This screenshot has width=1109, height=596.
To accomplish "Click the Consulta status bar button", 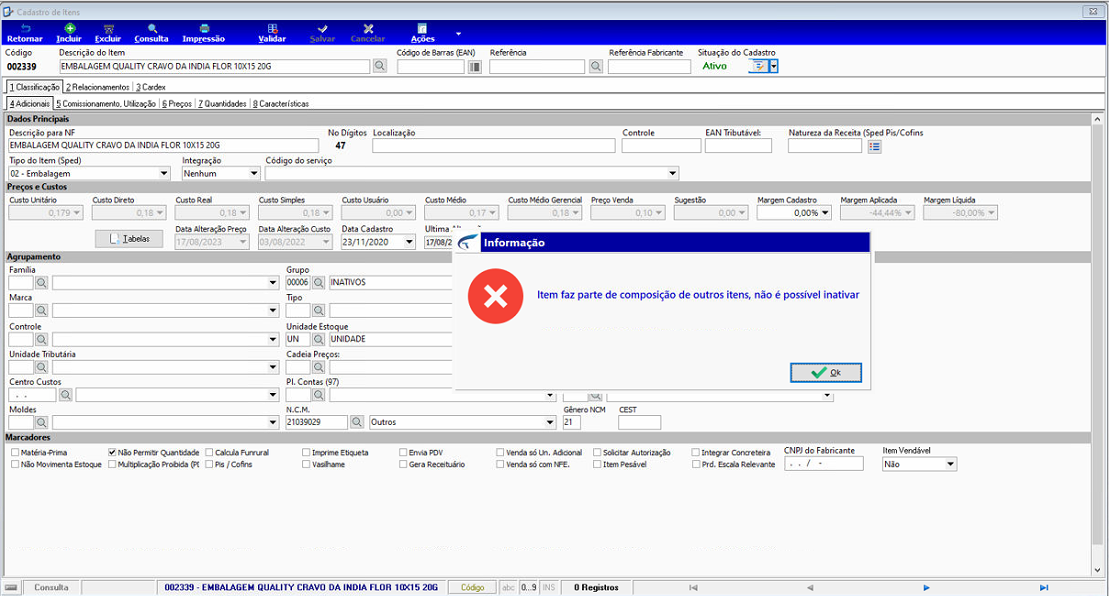I will (52, 588).
